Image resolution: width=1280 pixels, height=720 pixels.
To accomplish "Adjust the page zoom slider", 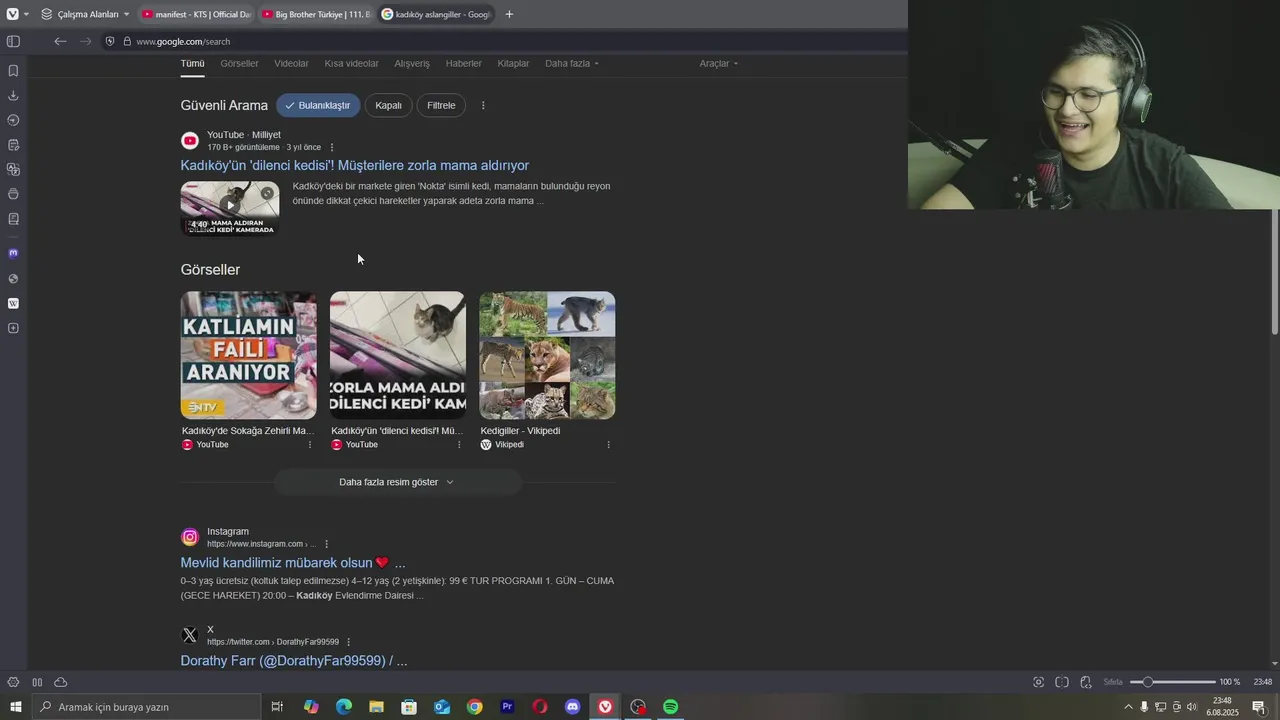I will (1172, 682).
